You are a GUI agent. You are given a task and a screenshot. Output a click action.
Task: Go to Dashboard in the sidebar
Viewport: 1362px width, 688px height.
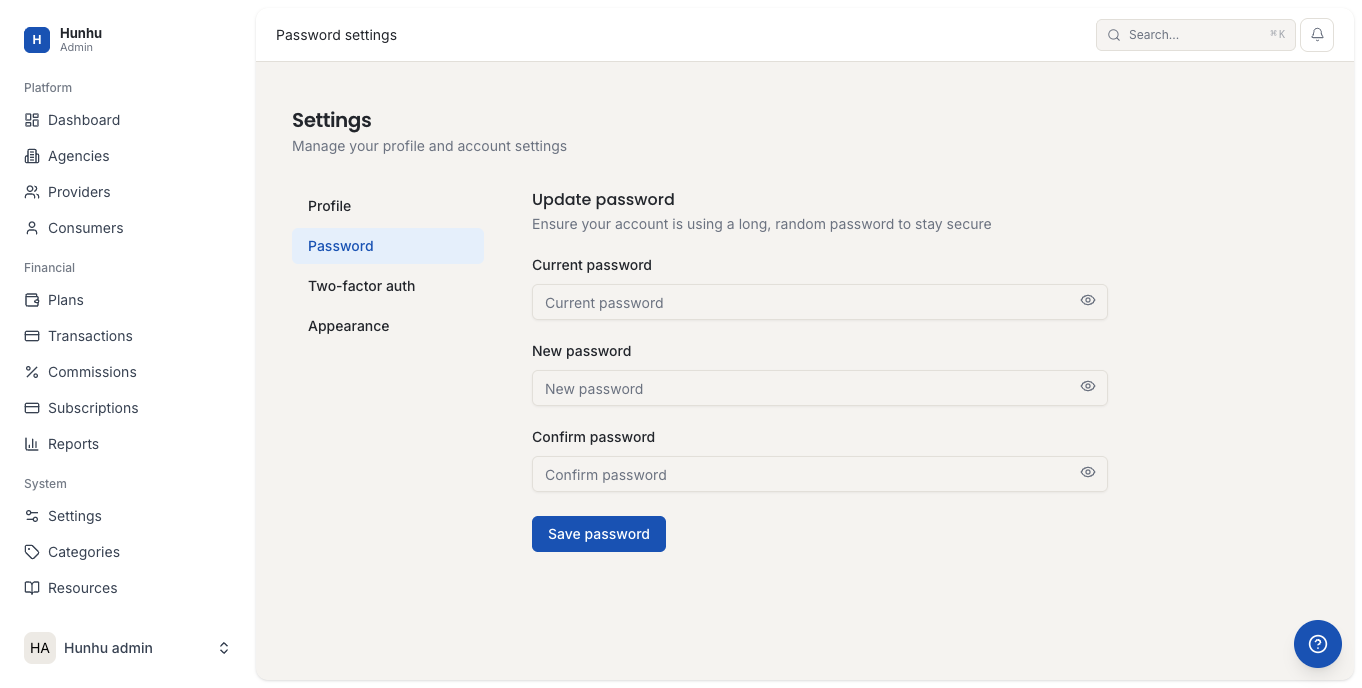[128, 120]
